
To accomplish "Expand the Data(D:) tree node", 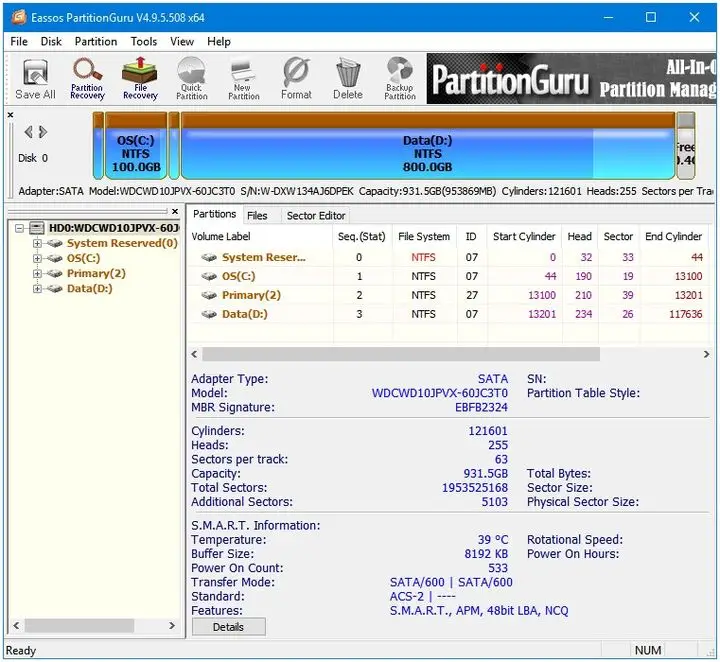I will click(x=37, y=289).
